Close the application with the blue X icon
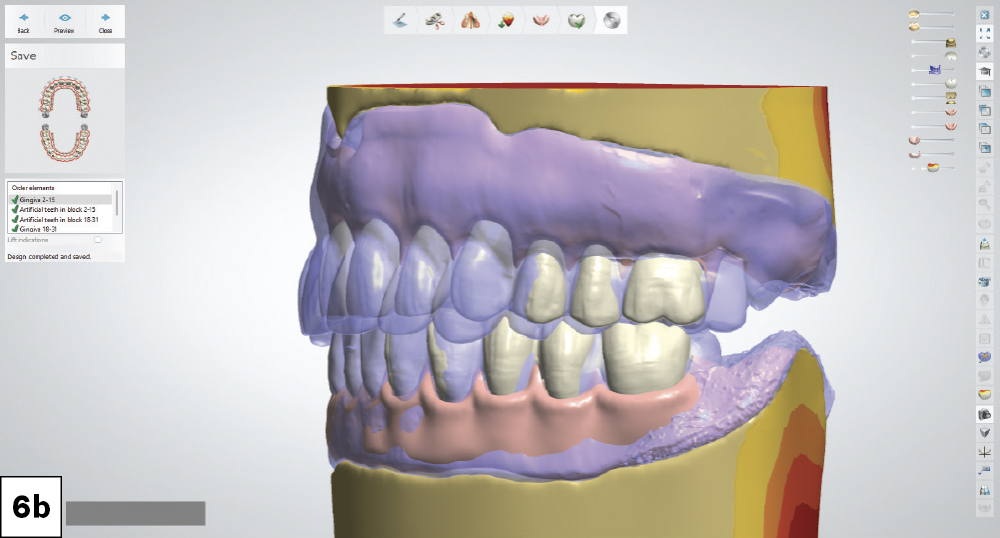The width and height of the screenshot is (1000, 538). coord(985,15)
